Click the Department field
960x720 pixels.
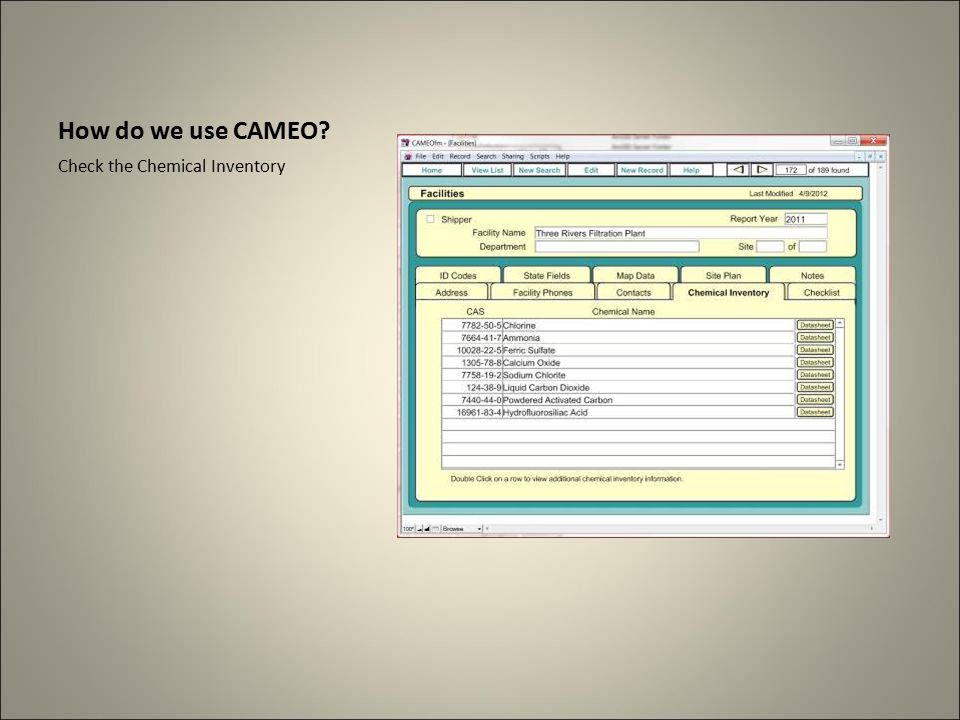(617, 247)
